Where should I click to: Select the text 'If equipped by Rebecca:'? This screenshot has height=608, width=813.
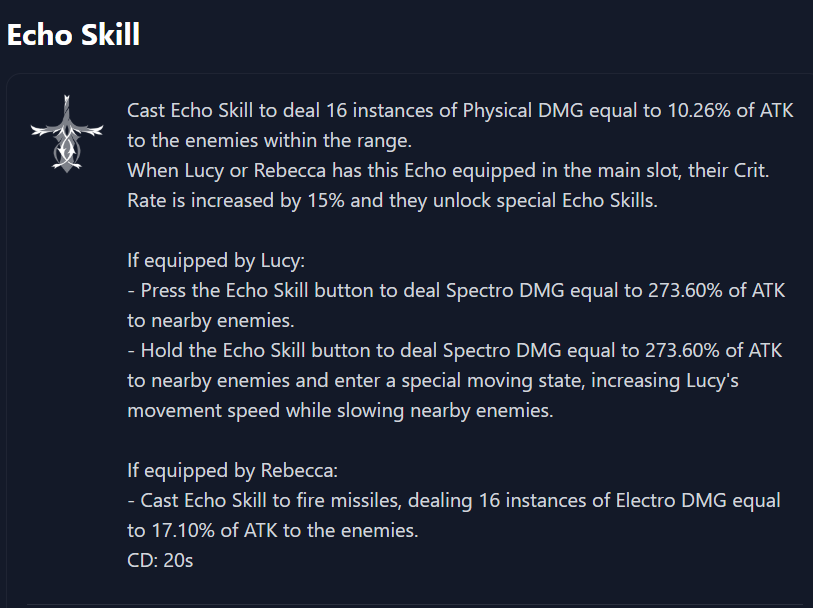(232, 470)
